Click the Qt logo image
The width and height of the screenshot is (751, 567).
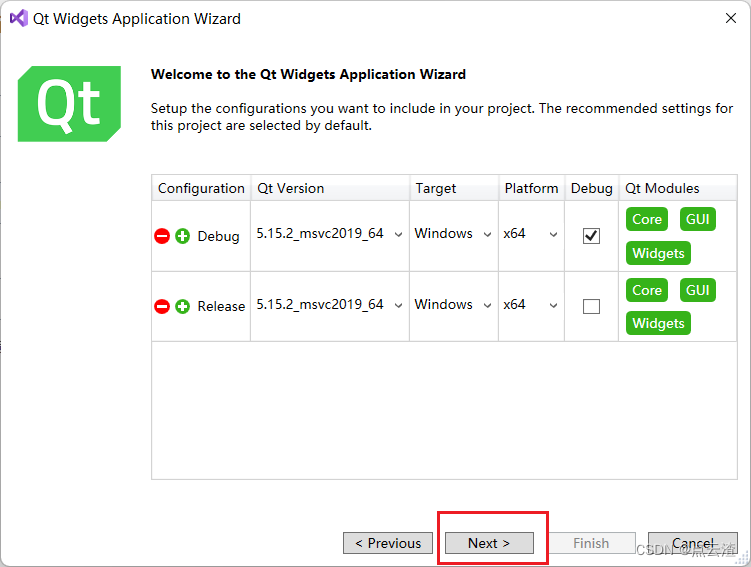click(x=69, y=104)
